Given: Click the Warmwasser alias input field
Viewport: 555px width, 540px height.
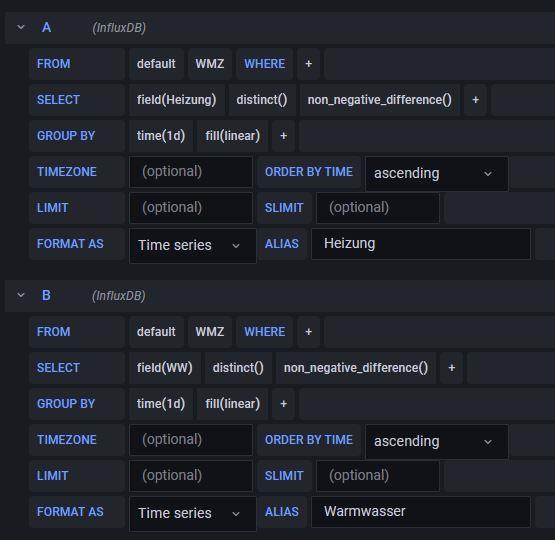Looking at the screenshot, I should [421, 512].
